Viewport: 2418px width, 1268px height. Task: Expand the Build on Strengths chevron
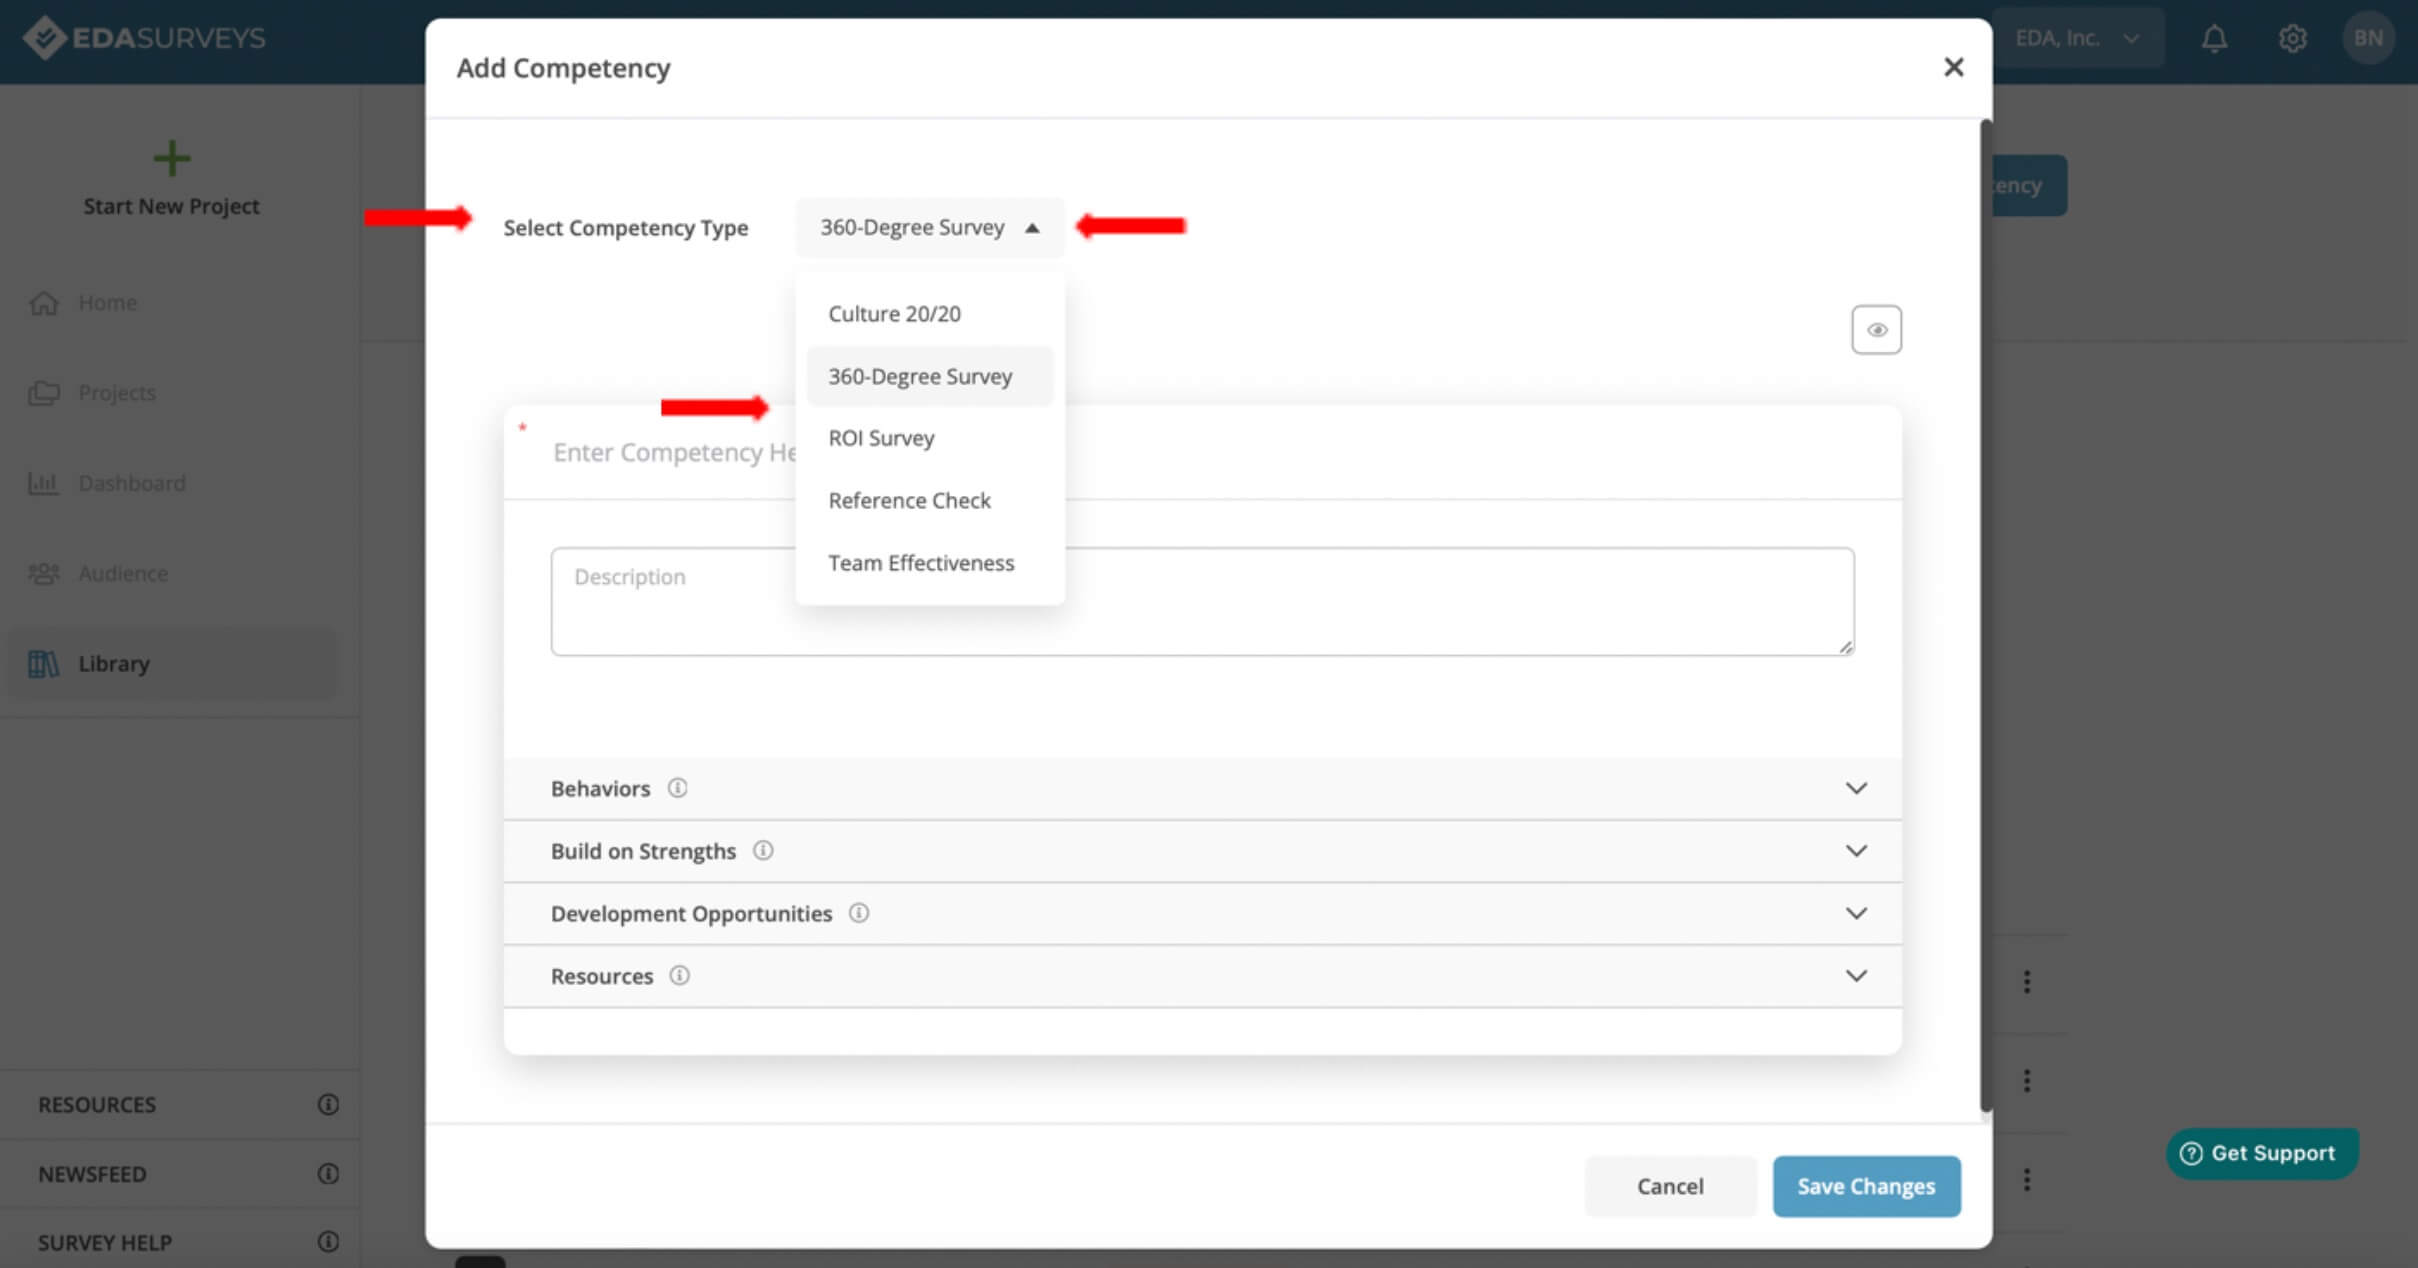(x=1856, y=851)
